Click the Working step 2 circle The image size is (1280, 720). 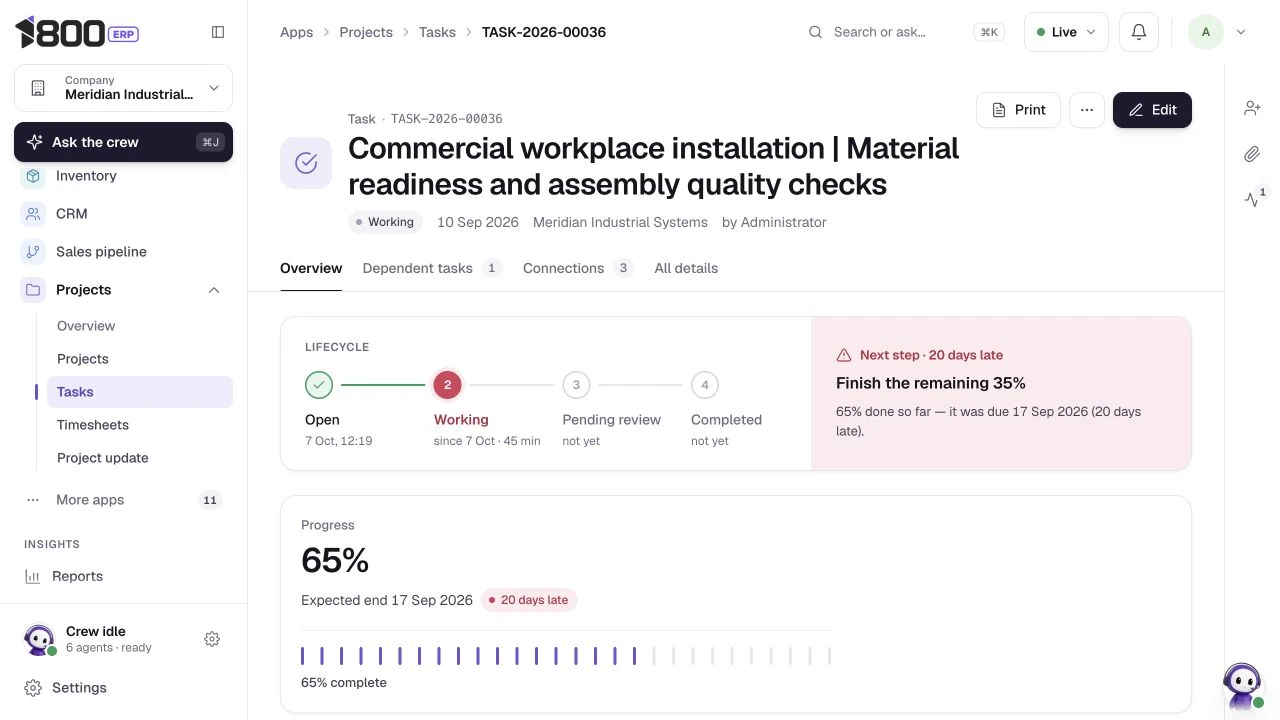(447, 384)
